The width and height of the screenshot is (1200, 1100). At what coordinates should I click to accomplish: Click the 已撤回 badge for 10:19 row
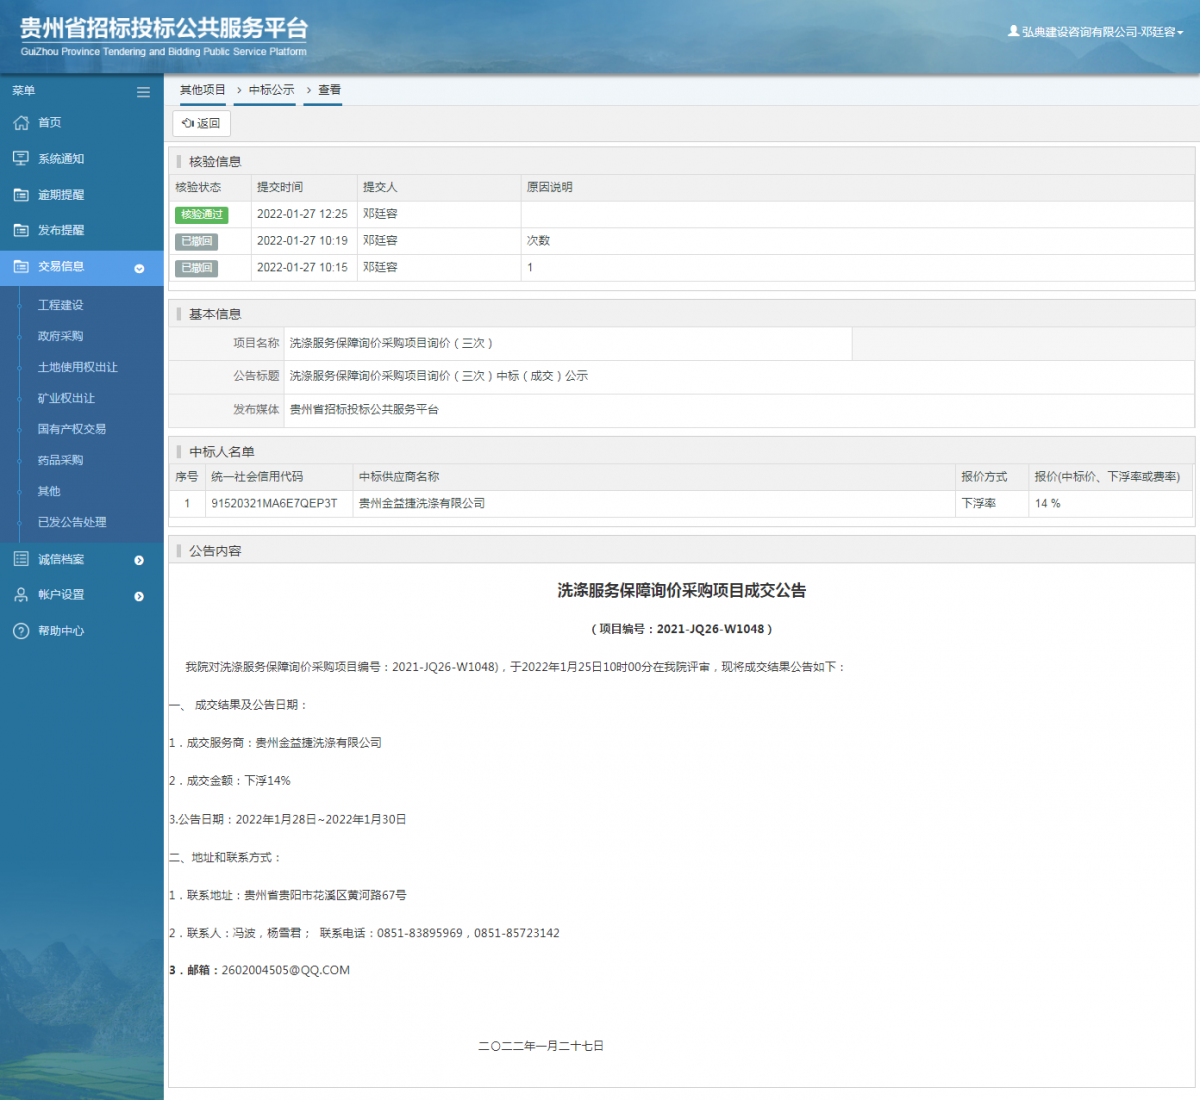(x=196, y=241)
